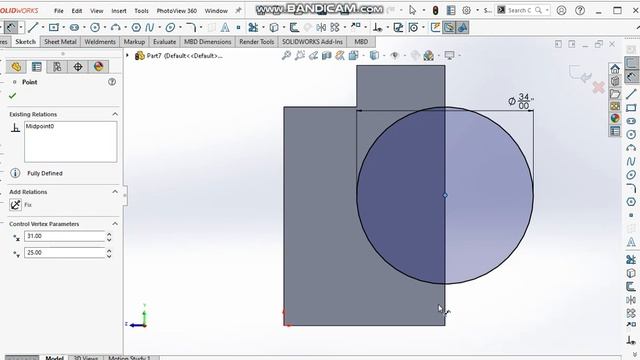This screenshot has height=360, width=640.
Task: Toggle the traffic light rebuild icon
Action: (x=436, y=11)
